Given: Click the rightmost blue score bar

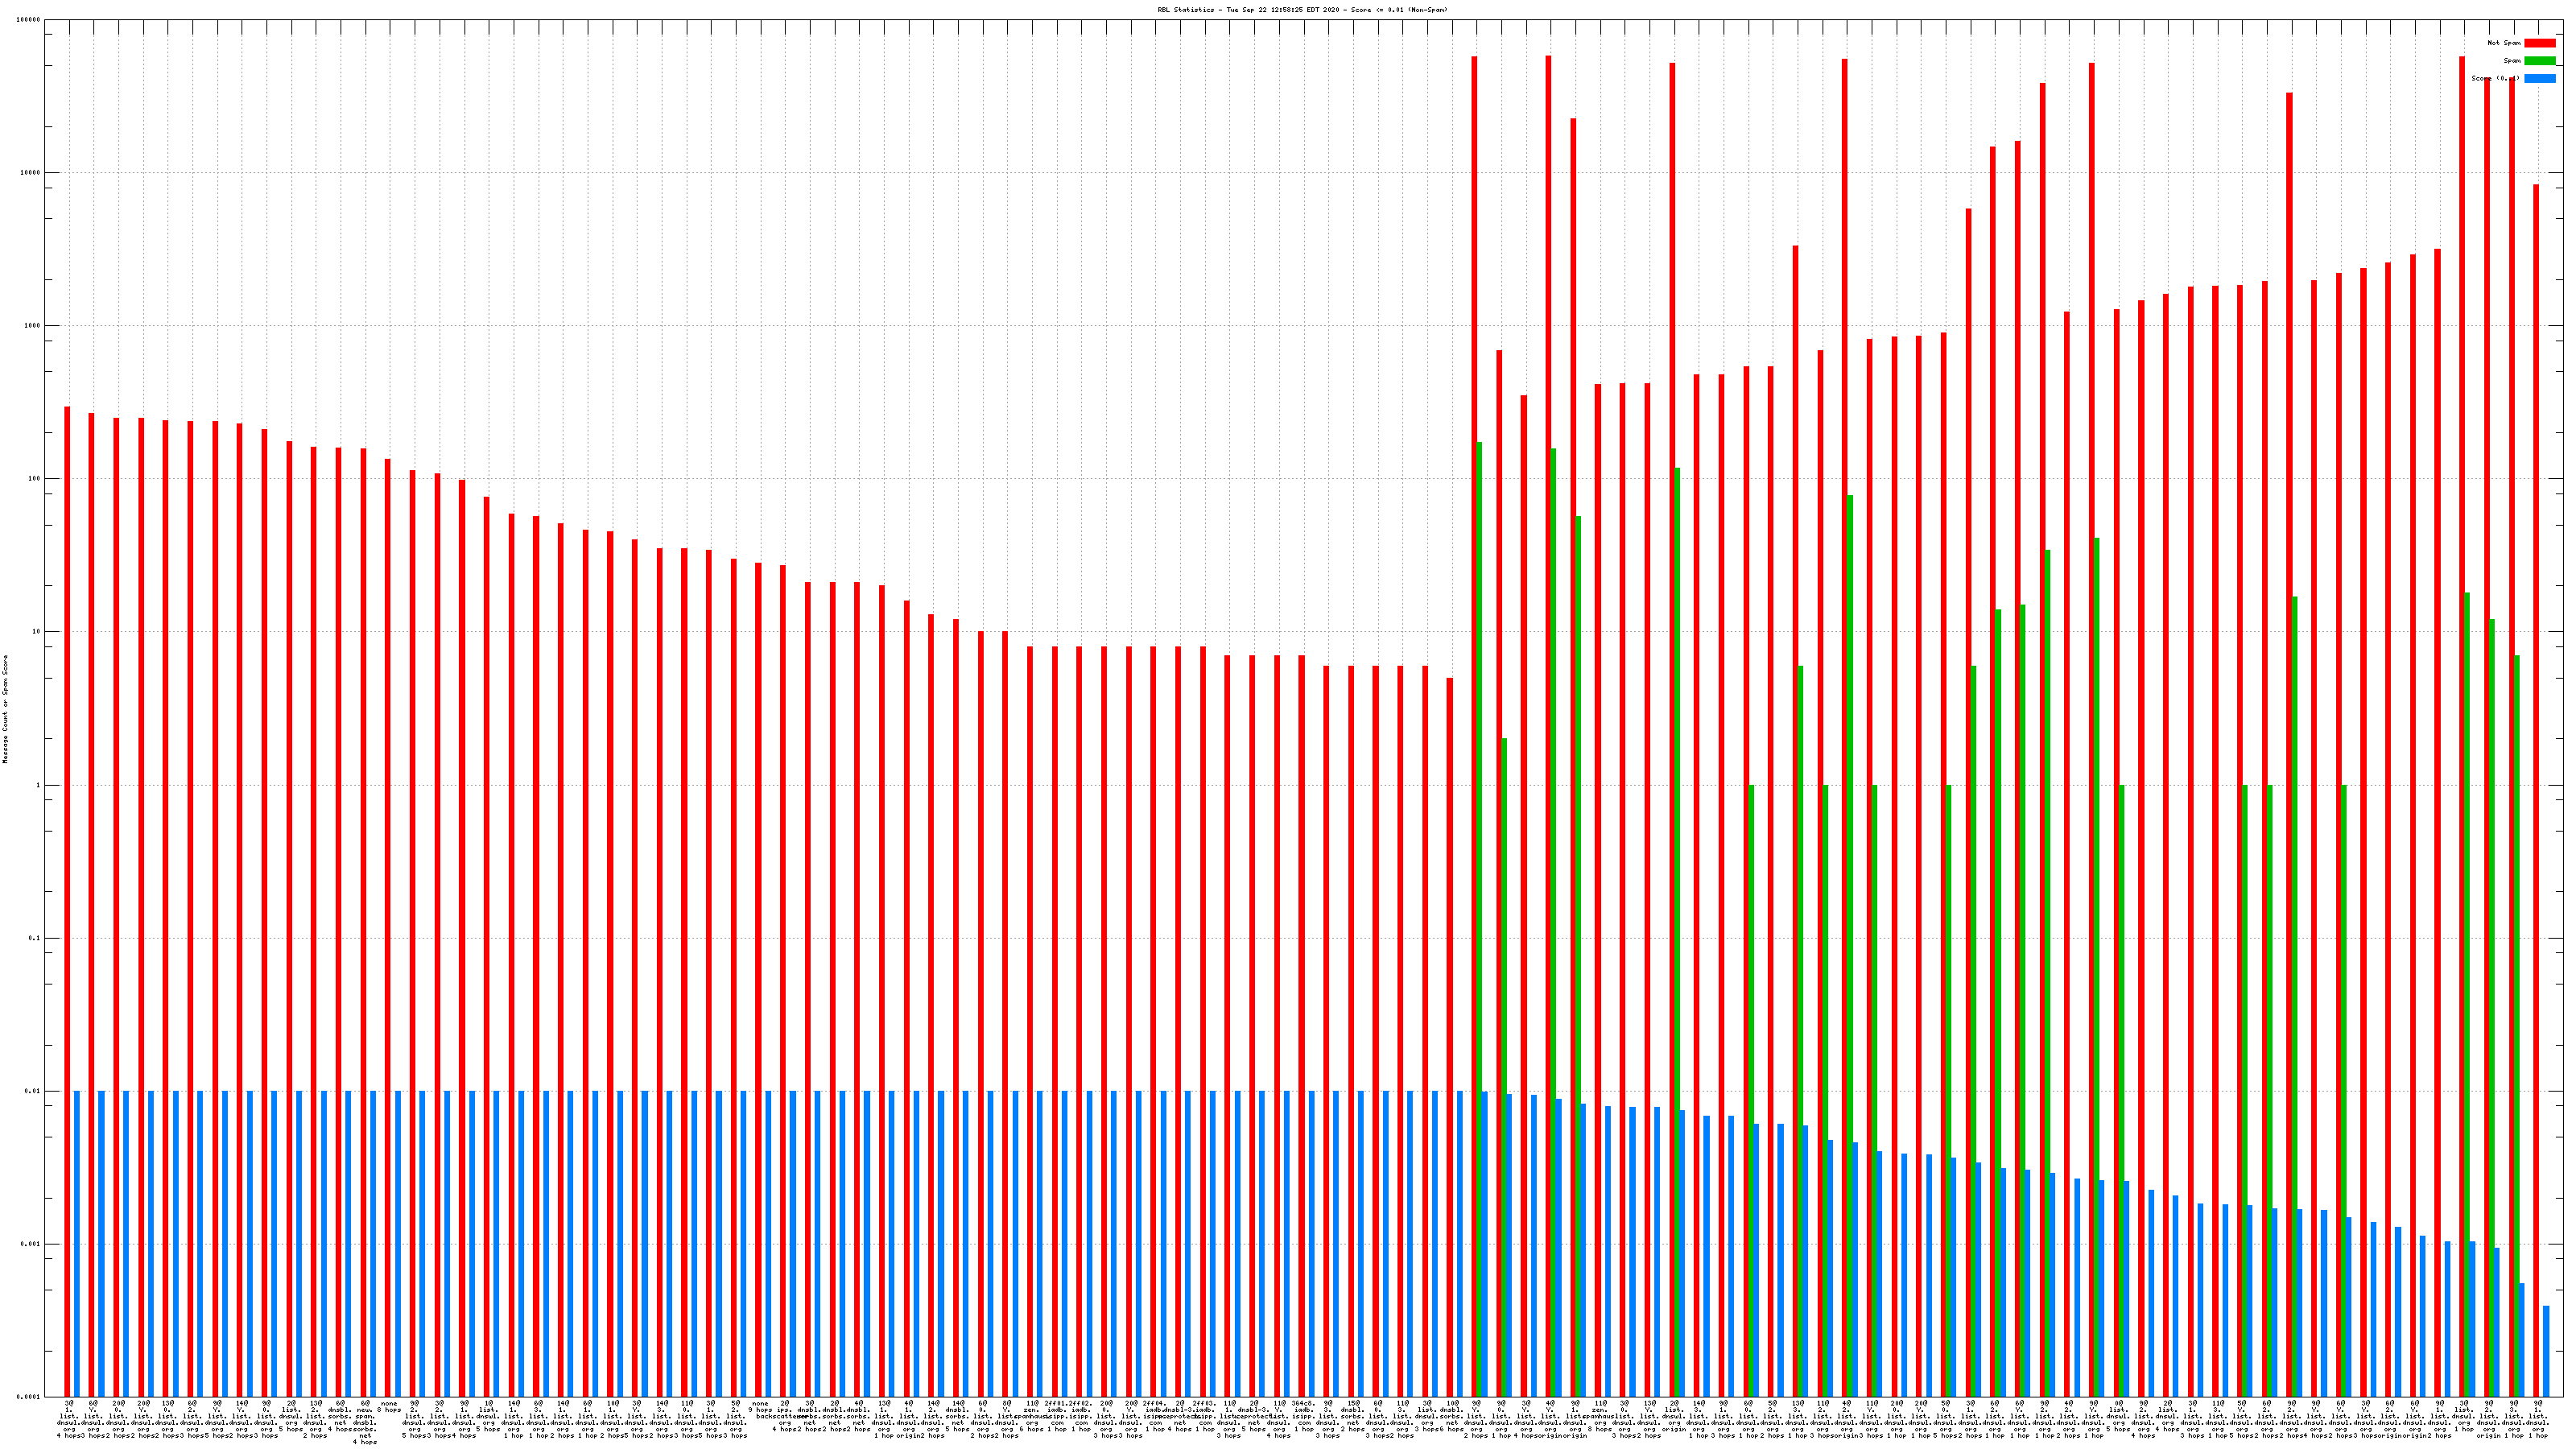Looking at the screenshot, I should (x=2546, y=1351).
